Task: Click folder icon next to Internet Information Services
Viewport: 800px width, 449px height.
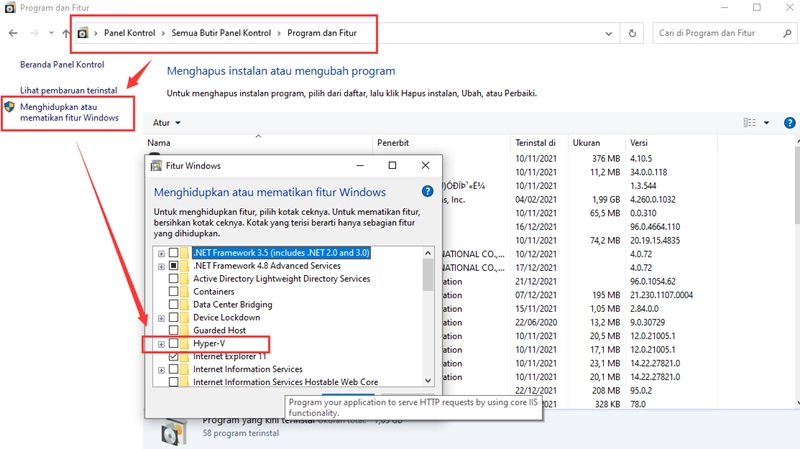Action: tap(184, 369)
